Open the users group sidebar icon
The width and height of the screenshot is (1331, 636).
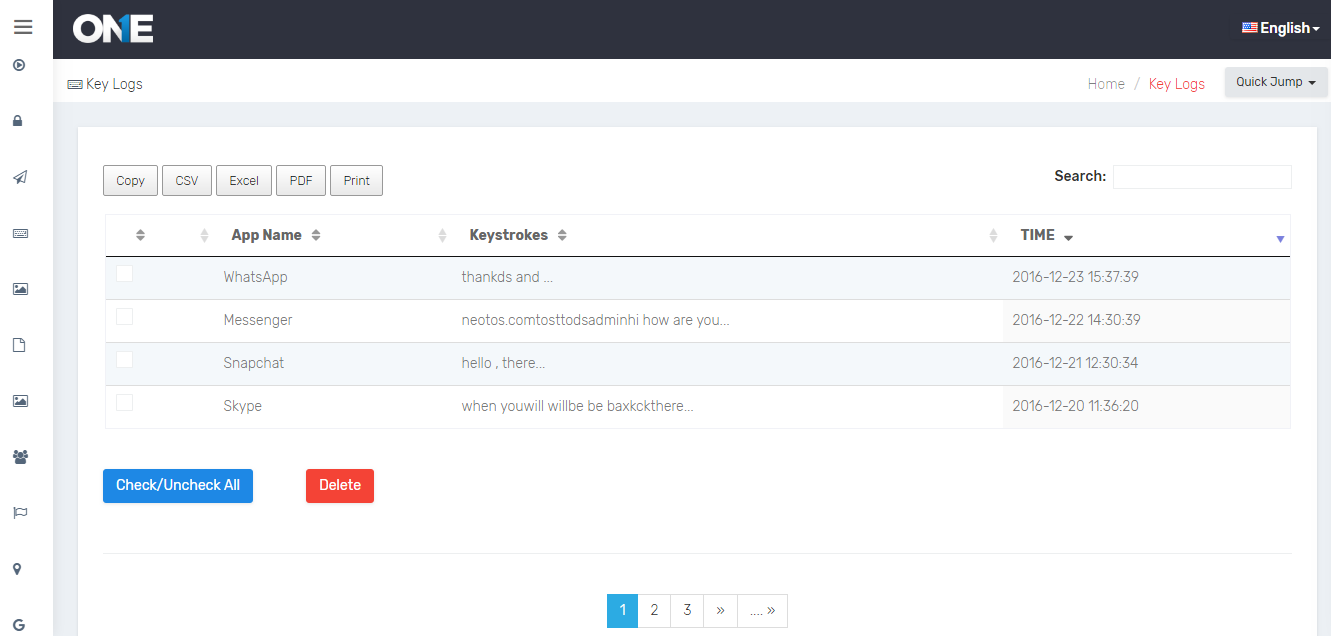pos(20,457)
